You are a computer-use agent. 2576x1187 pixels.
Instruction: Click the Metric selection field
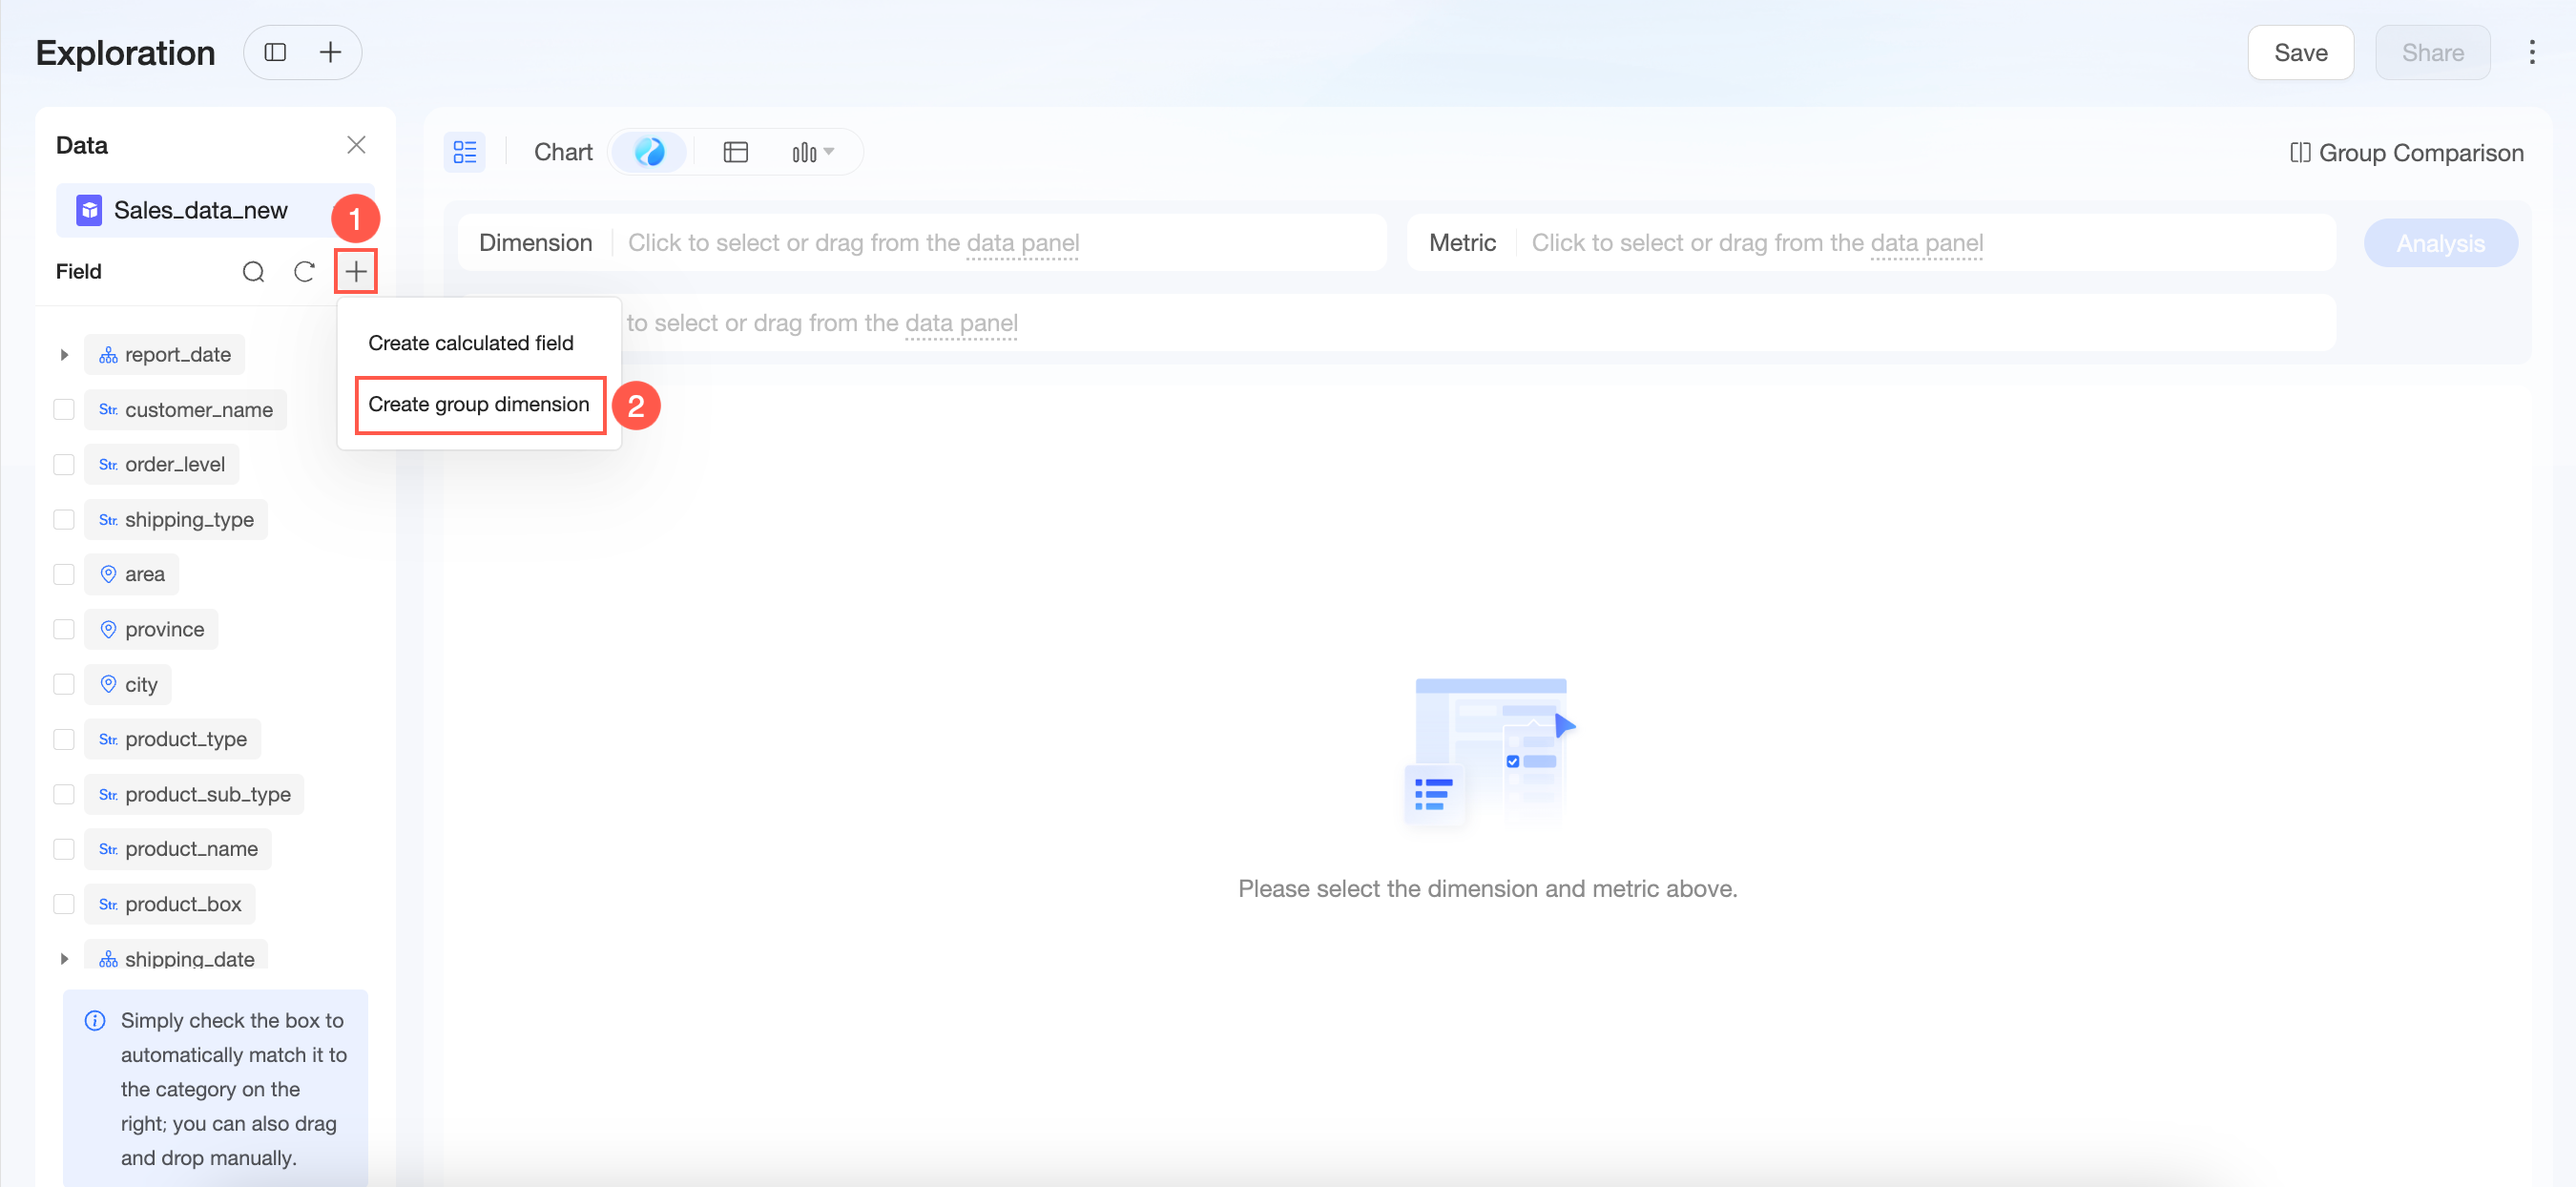pos(1871,243)
